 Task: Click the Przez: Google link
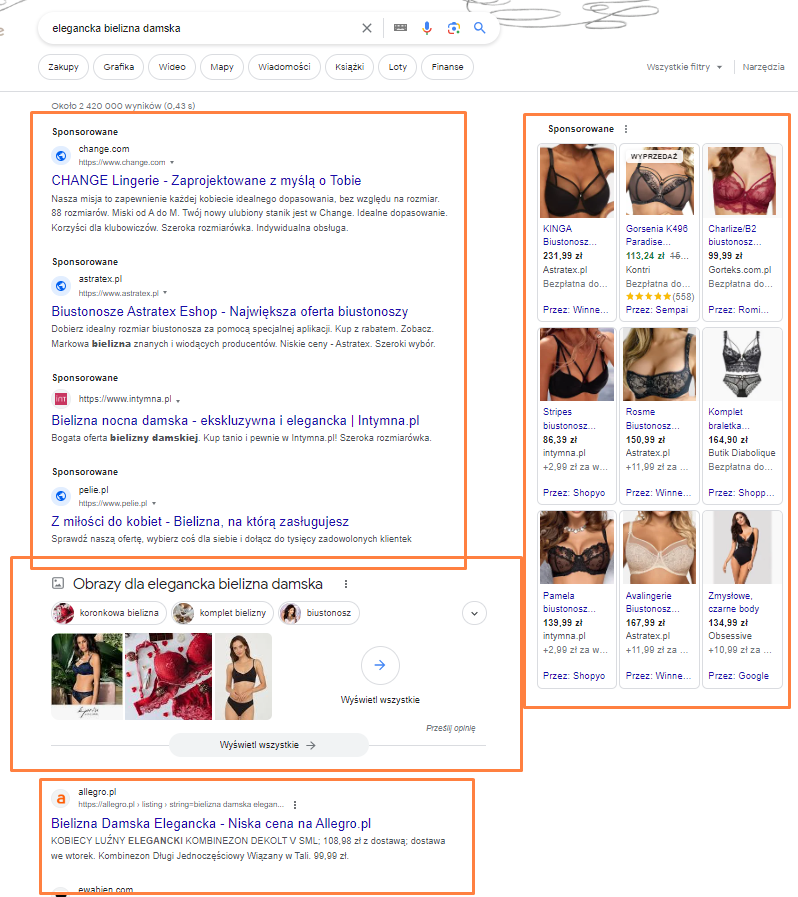point(739,676)
